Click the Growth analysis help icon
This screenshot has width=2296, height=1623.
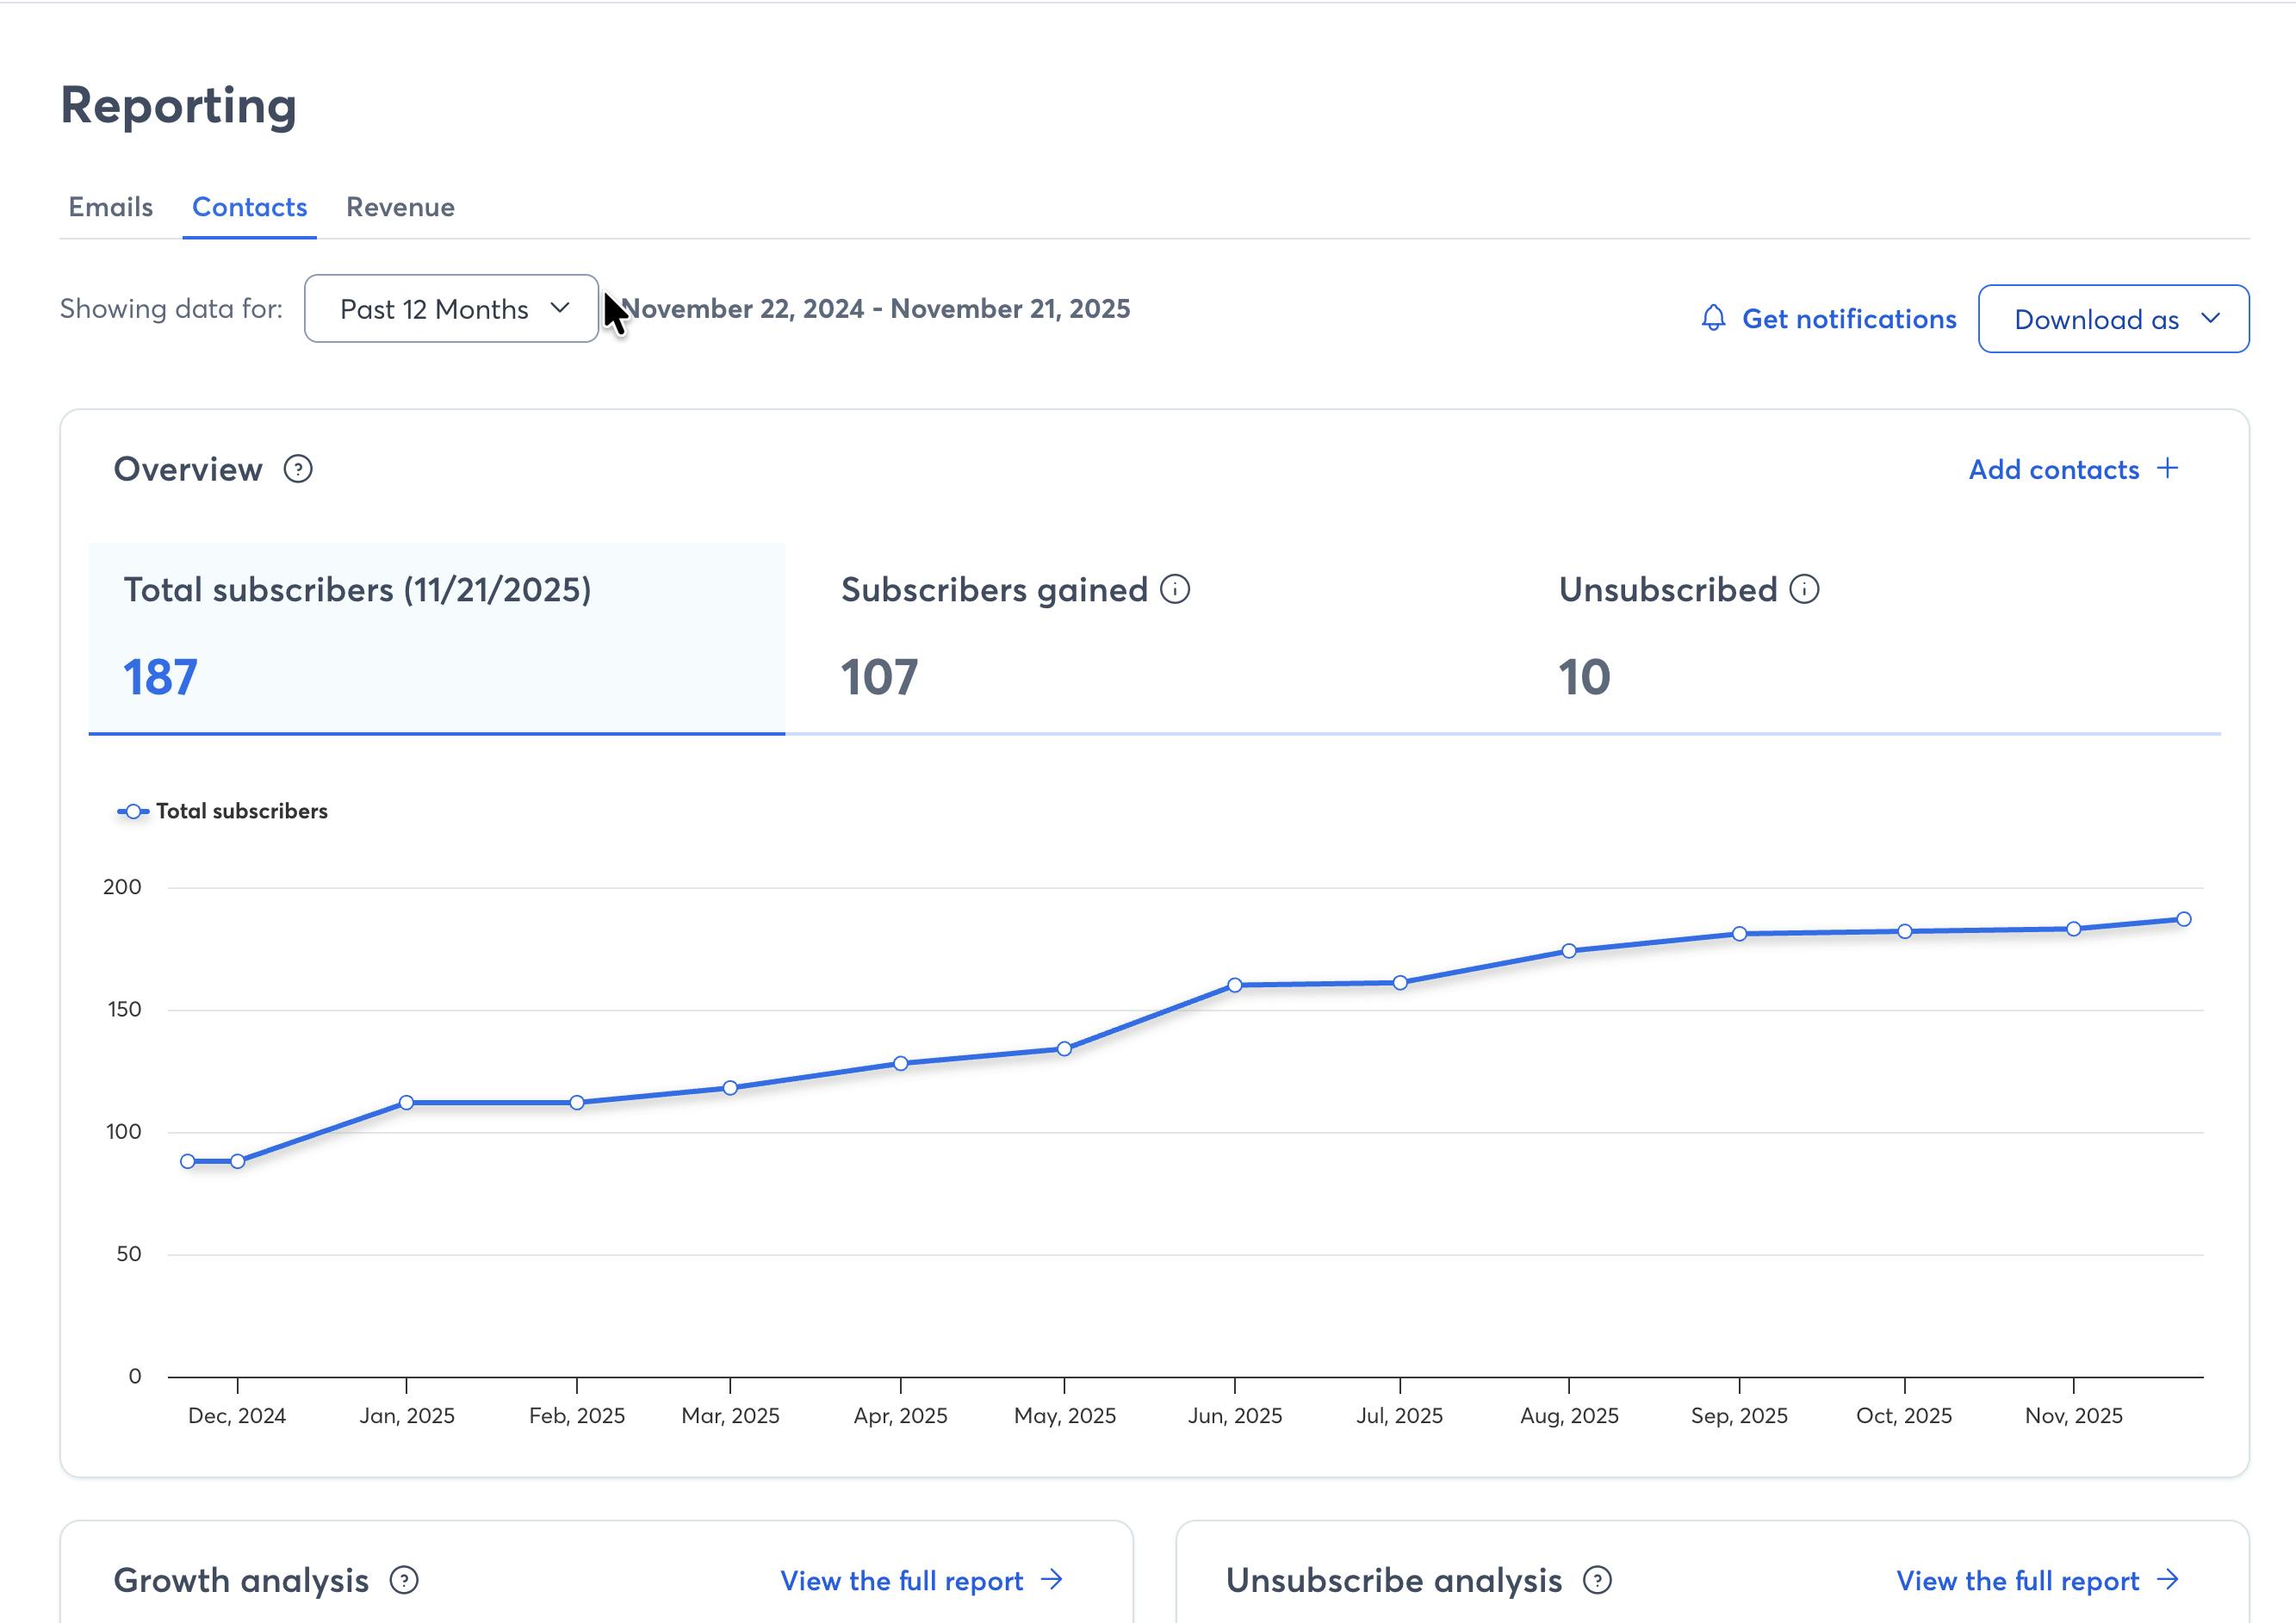[404, 1580]
